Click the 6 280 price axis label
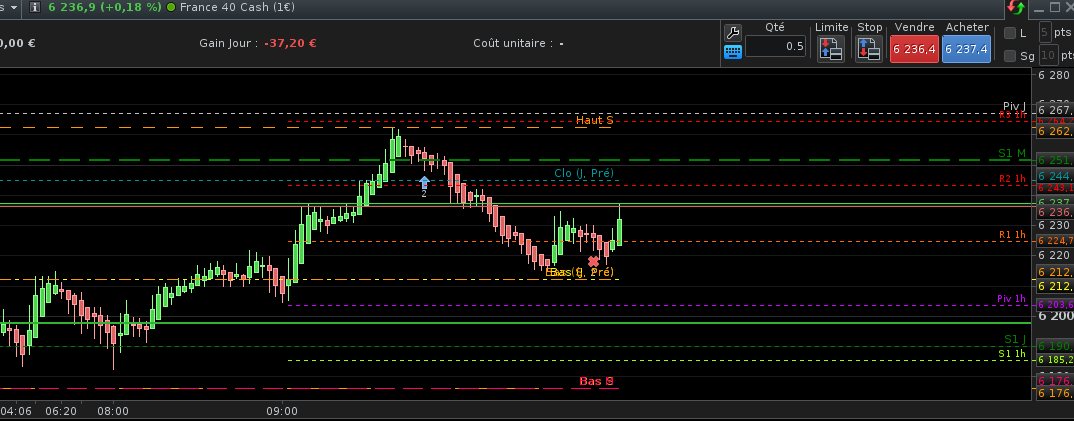Screen dimensions: 1074x421 coord(1053,75)
